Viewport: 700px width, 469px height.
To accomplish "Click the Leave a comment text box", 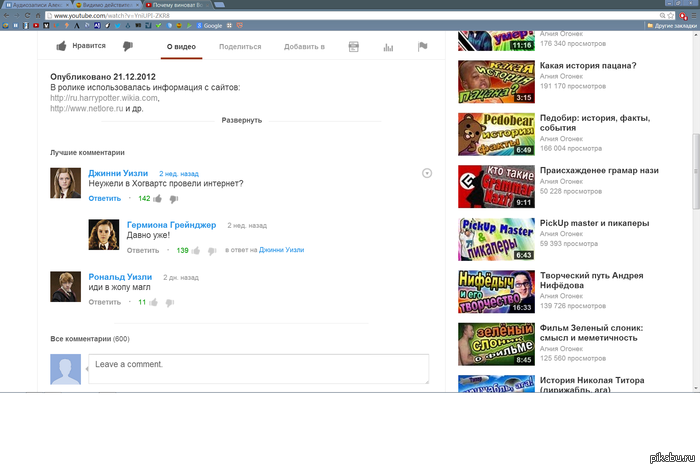I will (x=258, y=369).
